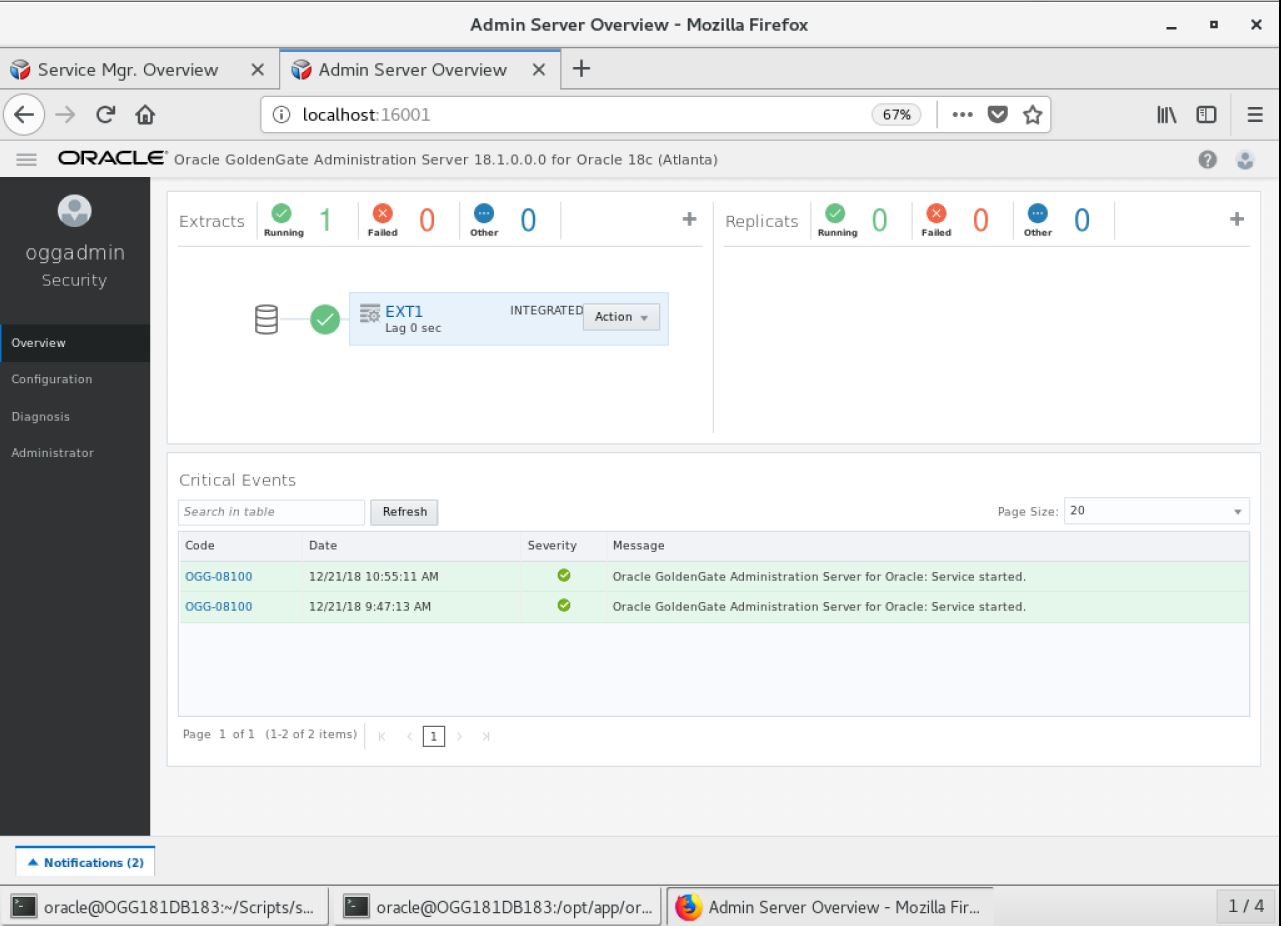This screenshot has height=926, width=1281.
Task: Click 12/21/18 10:55:11 AM date cell
Action: (x=372, y=576)
